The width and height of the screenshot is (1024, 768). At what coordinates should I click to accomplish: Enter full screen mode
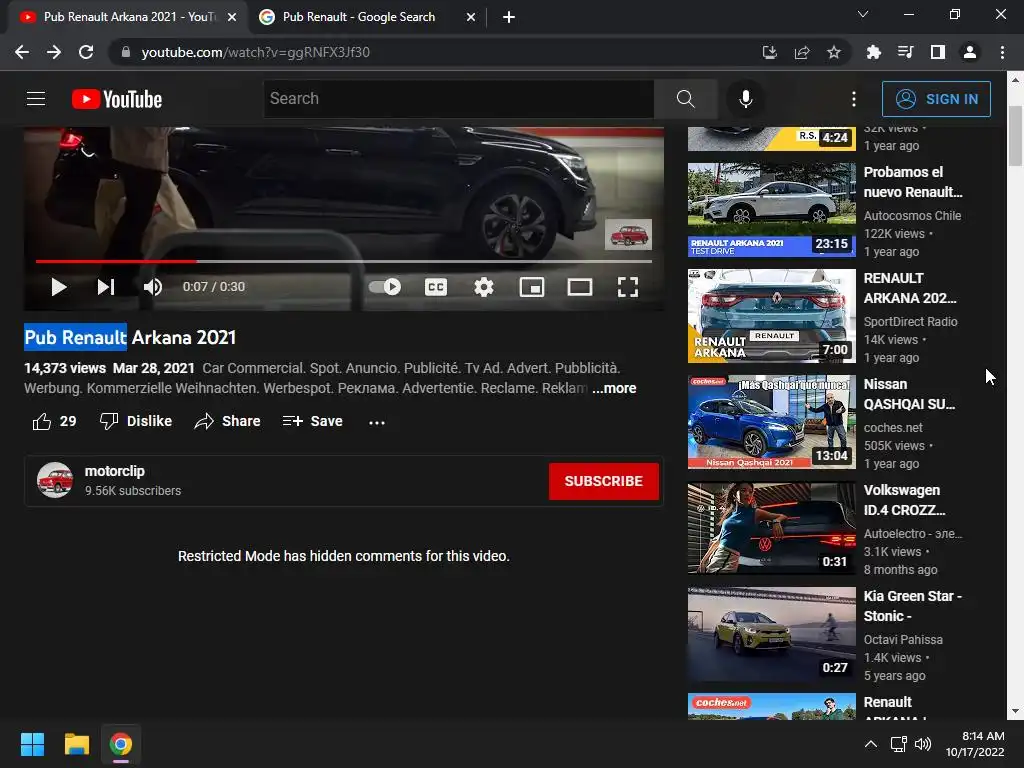(628, 287)
